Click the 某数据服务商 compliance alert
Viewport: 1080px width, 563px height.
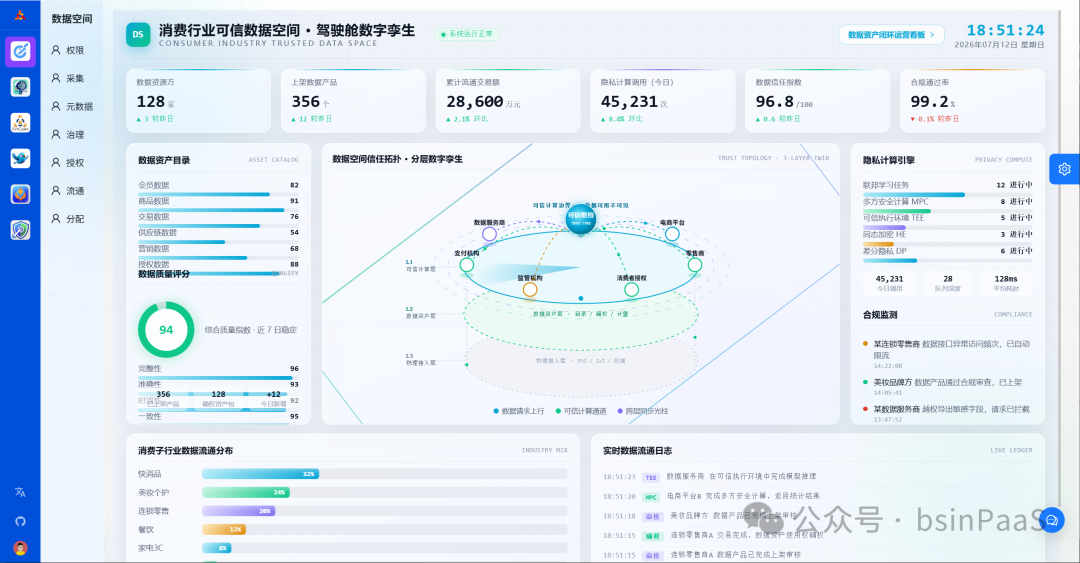[947, 413]
